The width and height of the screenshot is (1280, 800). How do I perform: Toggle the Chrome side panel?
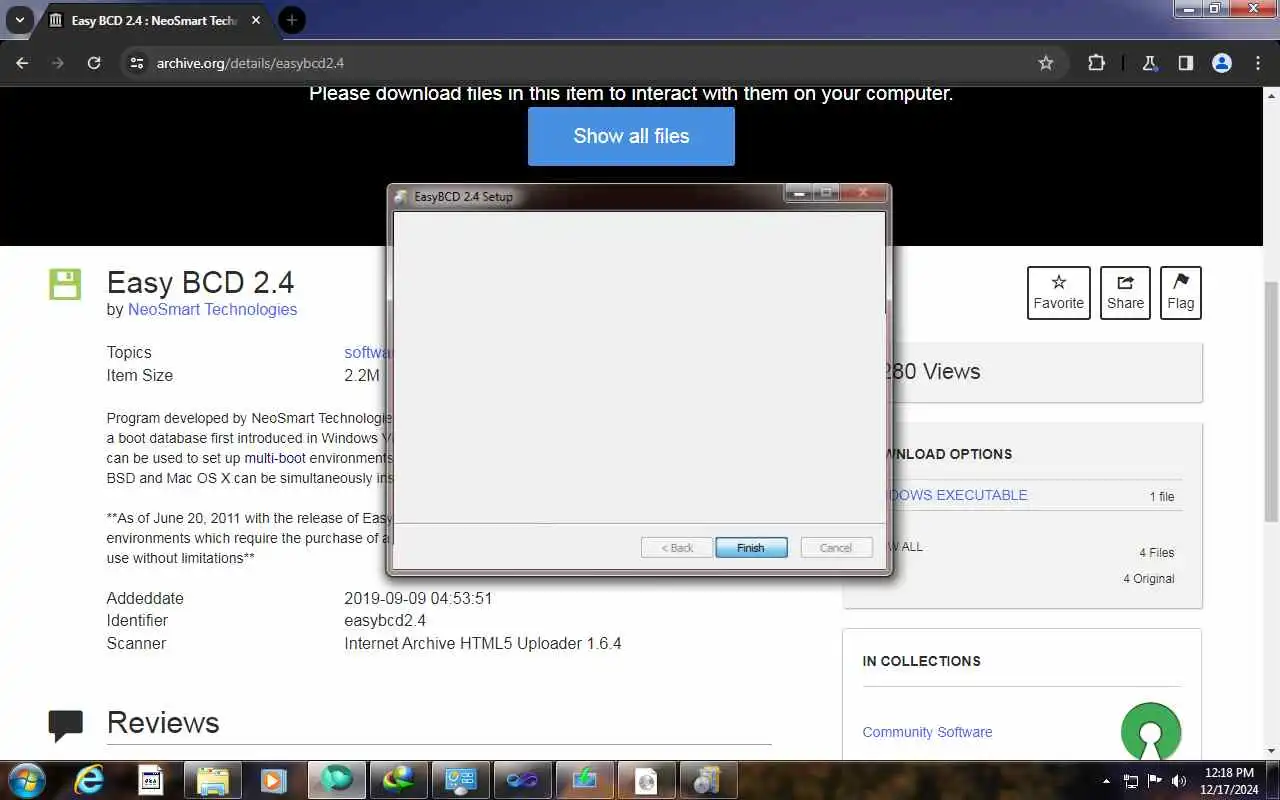tap(1186, 63)
